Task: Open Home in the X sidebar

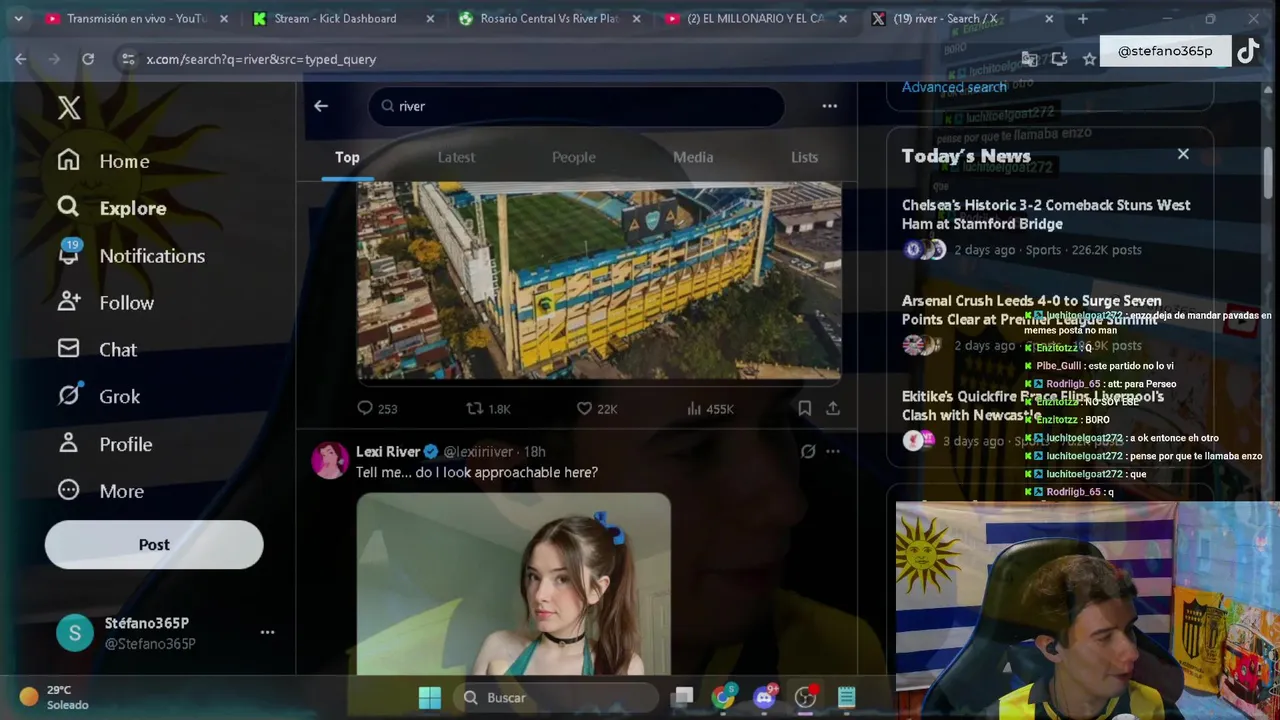Action: point(104,161)
